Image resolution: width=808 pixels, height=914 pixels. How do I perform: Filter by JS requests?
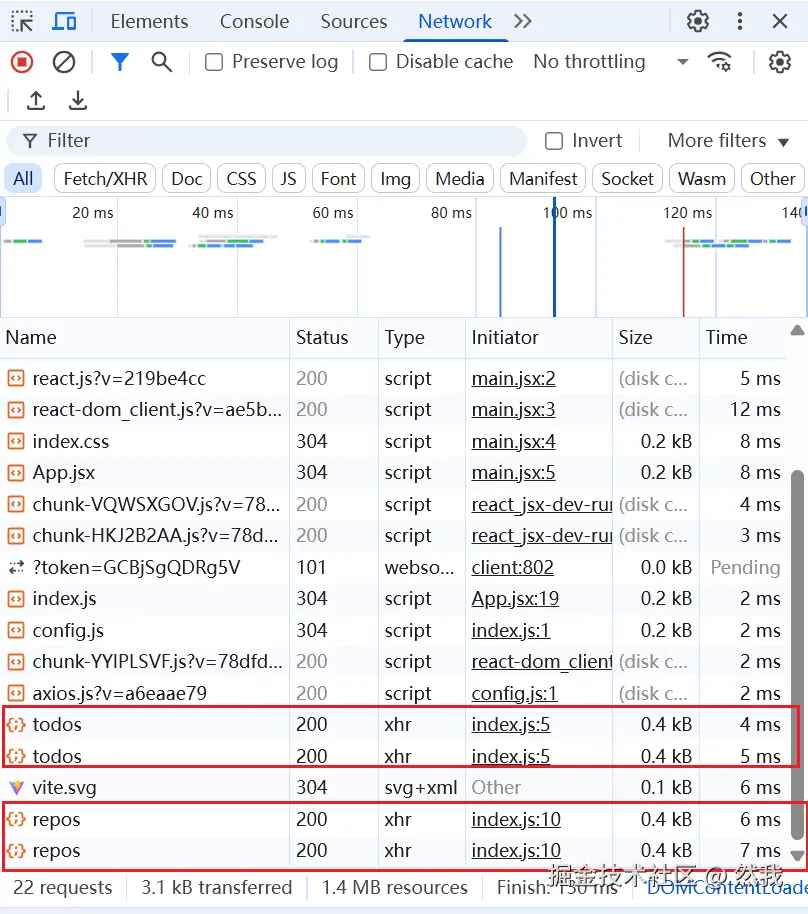[289, 178]
